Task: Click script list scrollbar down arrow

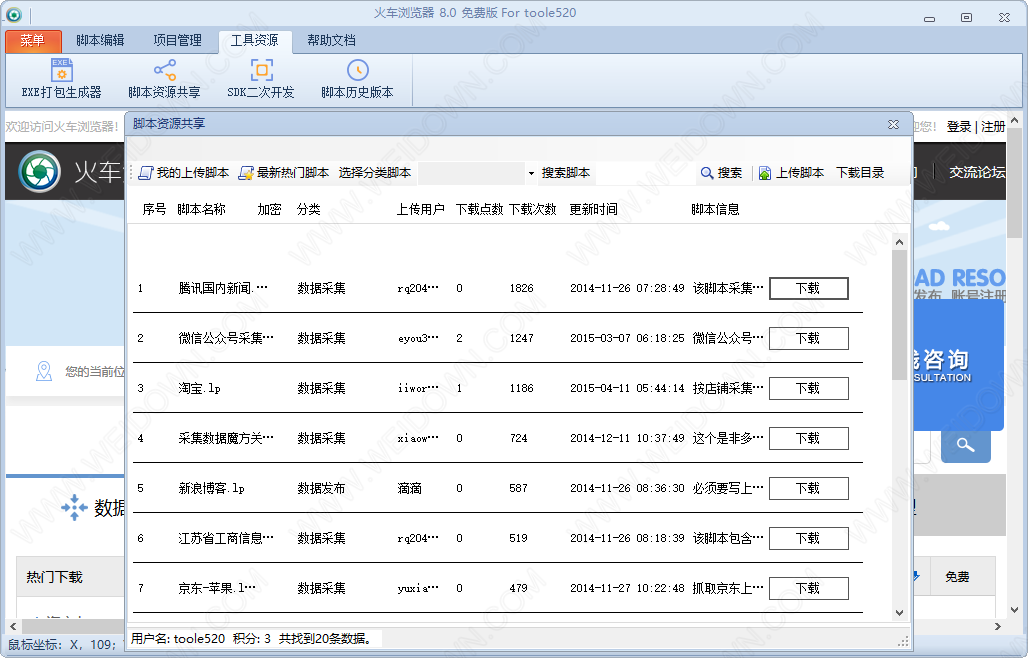Action: pyautogui.click(x=900, y=613)
